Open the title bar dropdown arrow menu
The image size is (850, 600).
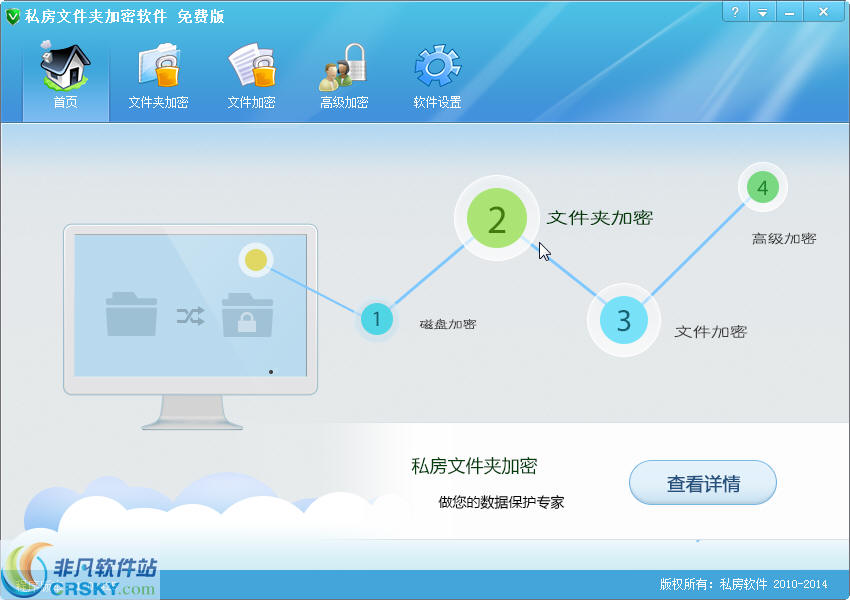(x=764, y=11)
